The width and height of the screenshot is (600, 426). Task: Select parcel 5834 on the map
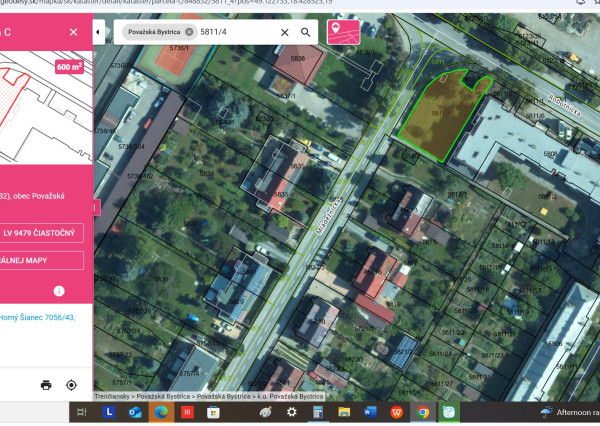[207, 174]
